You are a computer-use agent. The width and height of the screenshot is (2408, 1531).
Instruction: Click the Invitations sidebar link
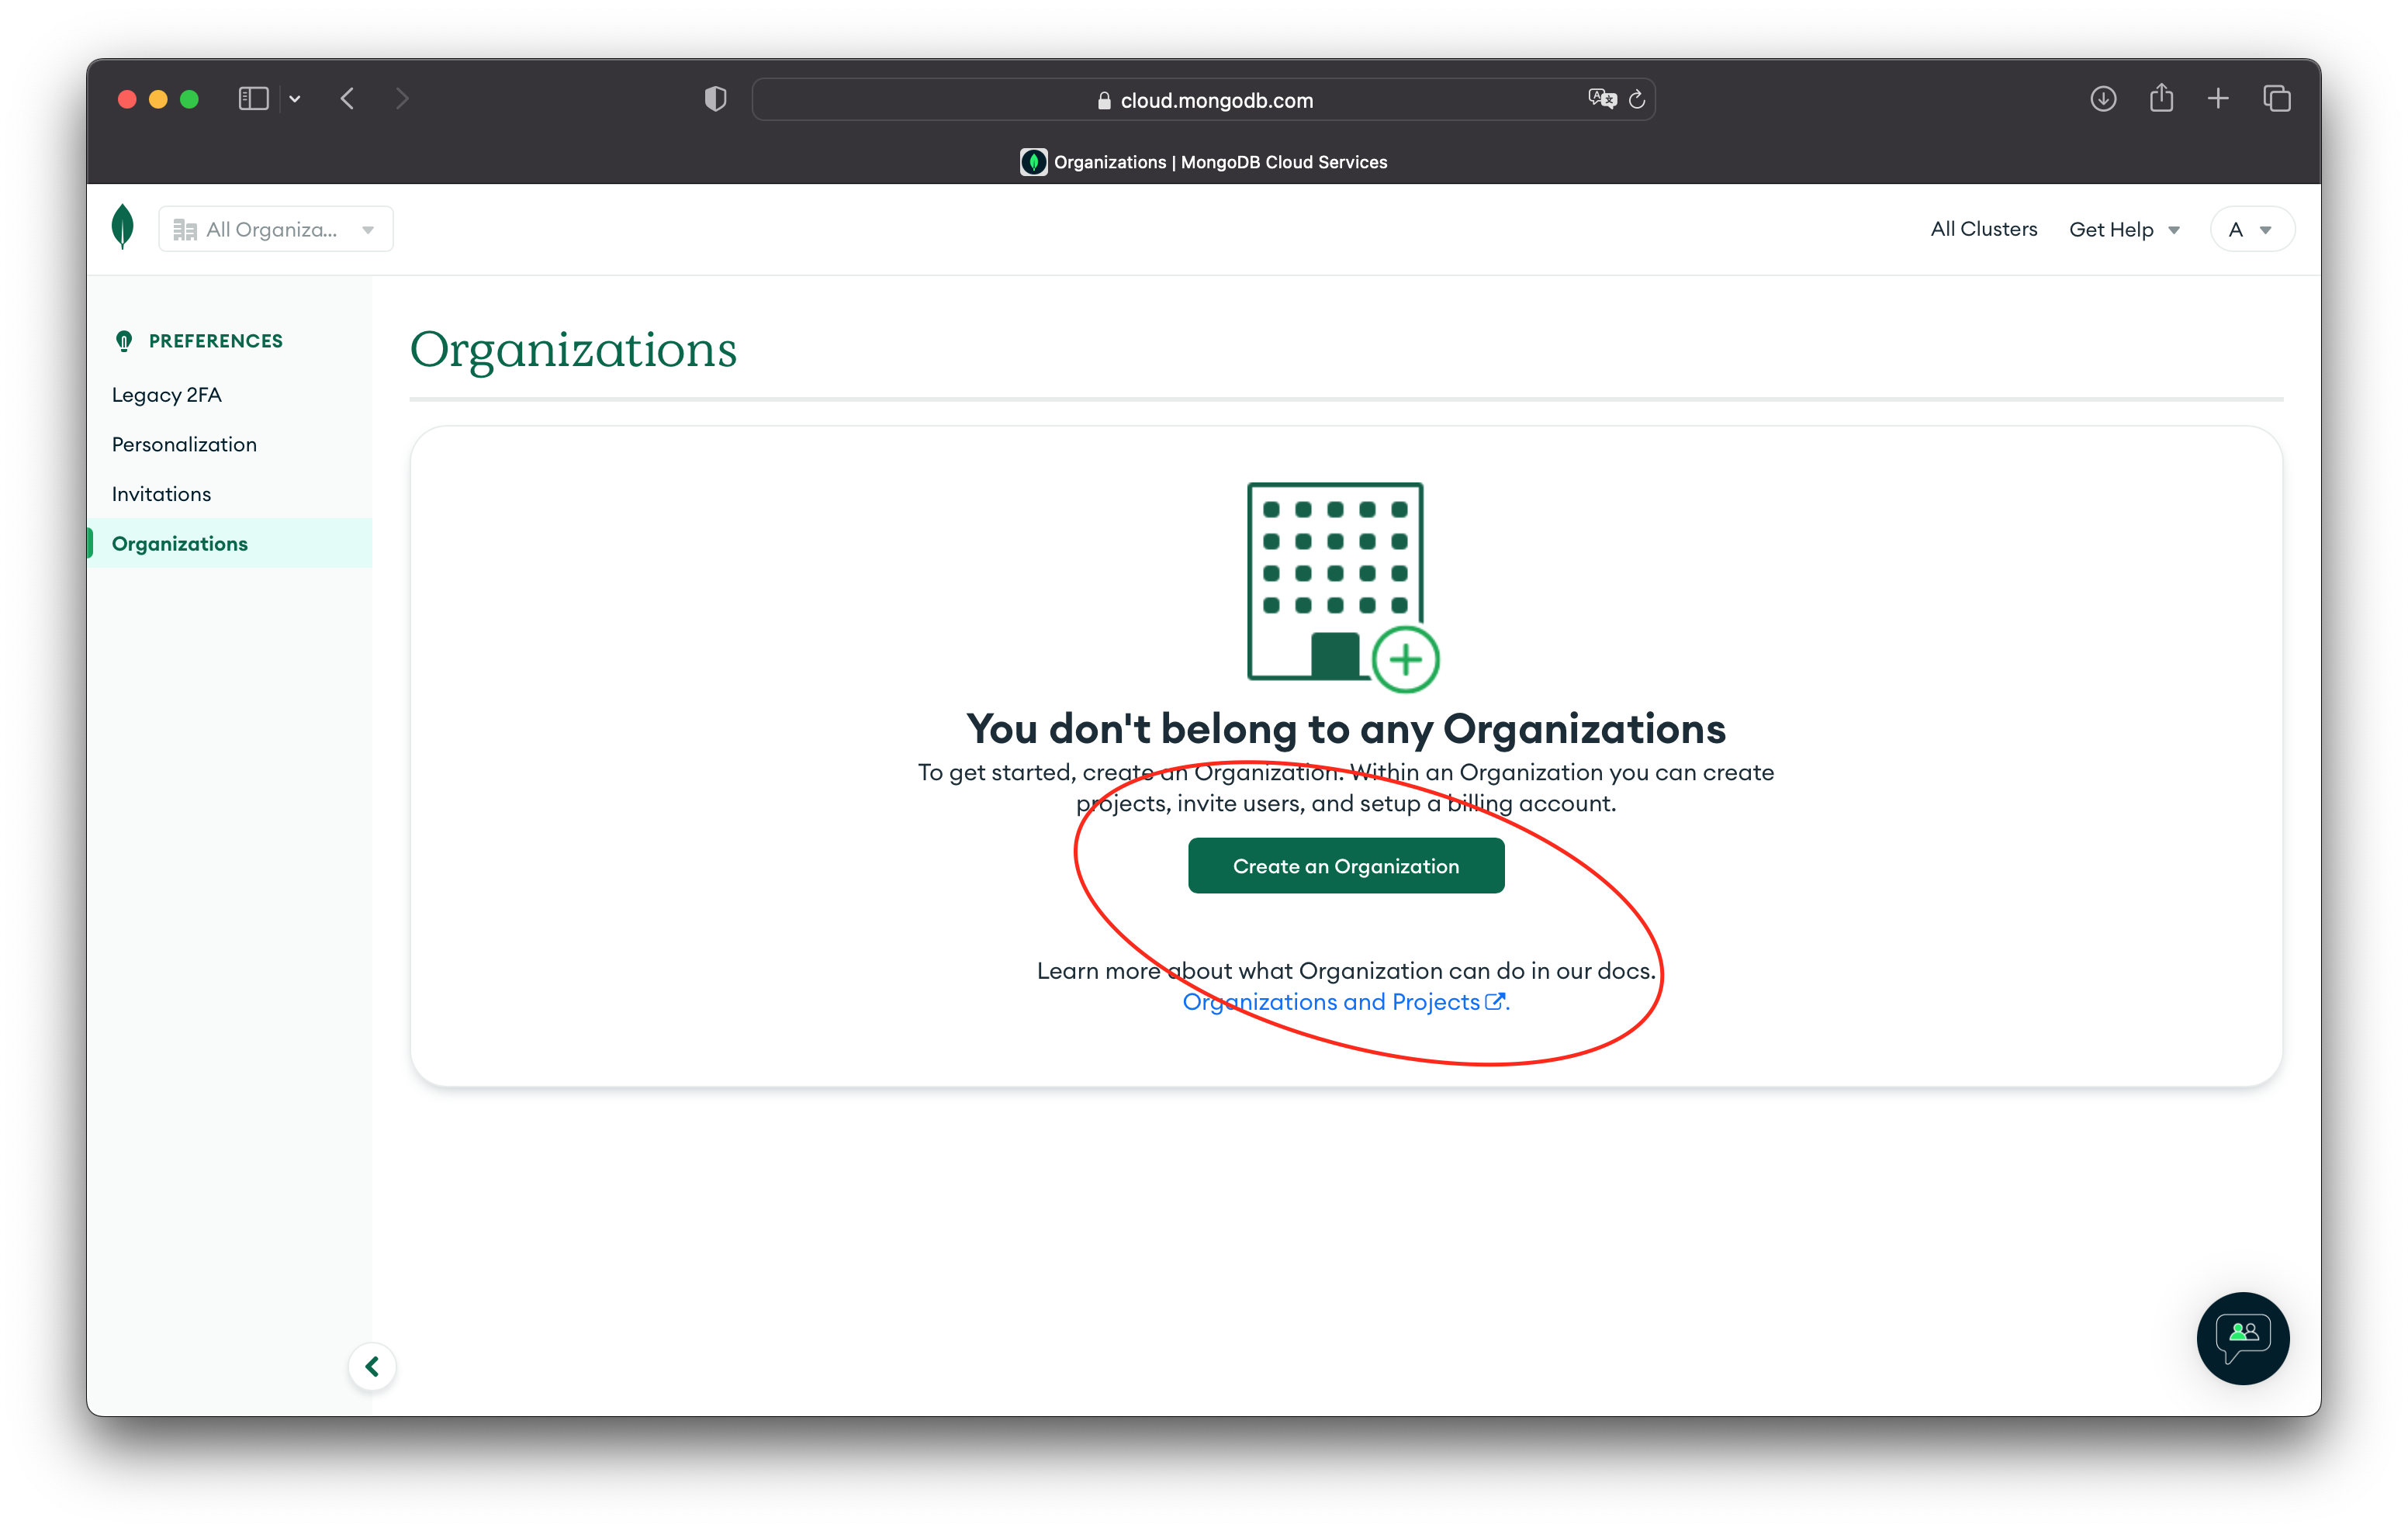click(160, 492)
